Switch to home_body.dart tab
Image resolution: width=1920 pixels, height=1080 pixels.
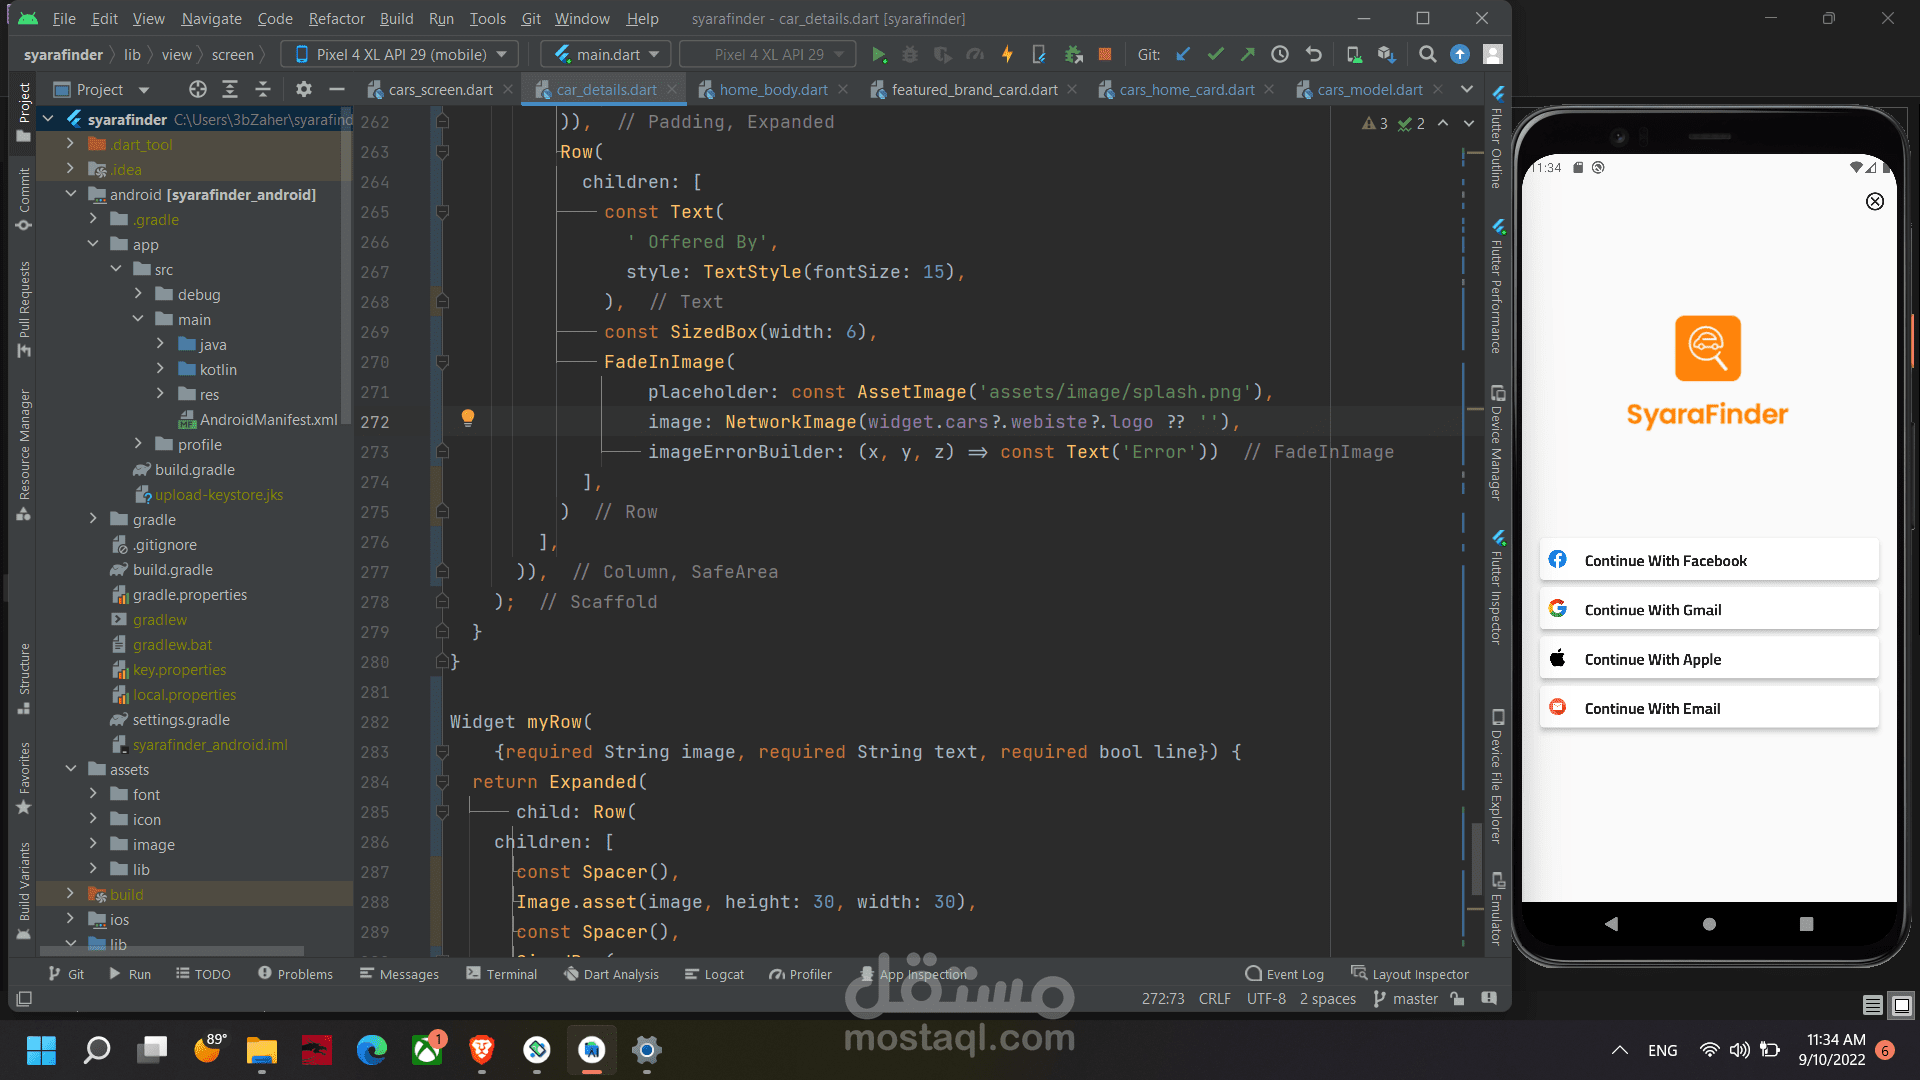pyautogui.click(x=773, y=90)
